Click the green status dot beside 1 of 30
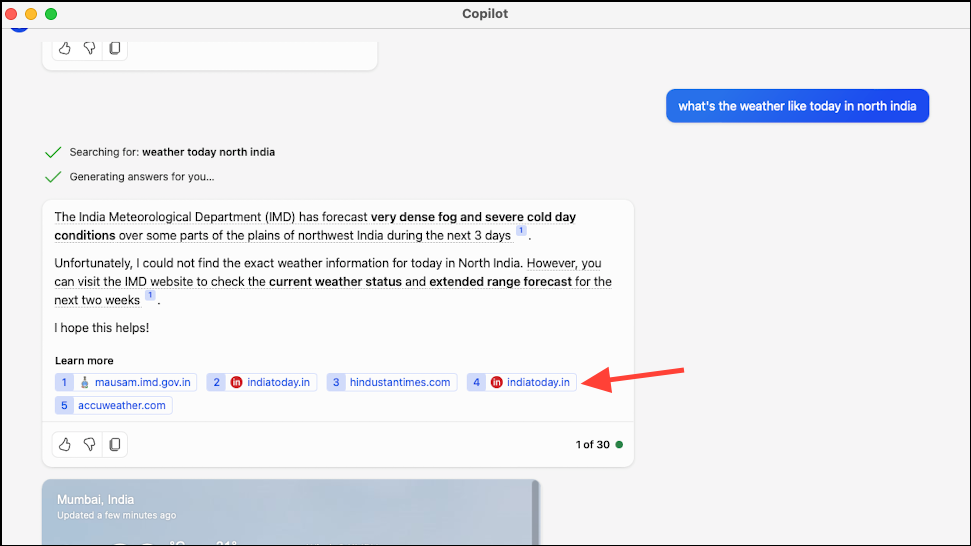The image size is (971, 546). [x=619, y=444]
